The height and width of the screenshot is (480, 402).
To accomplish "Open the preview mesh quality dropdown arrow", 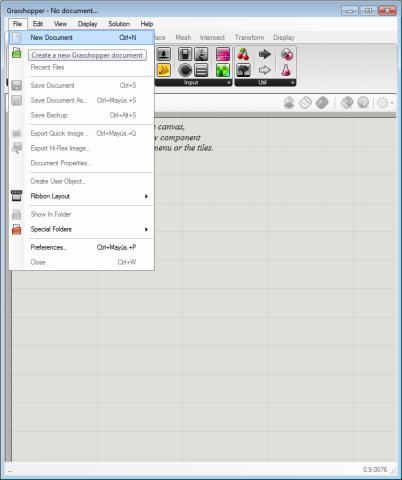I will click(x=392, y=103).
